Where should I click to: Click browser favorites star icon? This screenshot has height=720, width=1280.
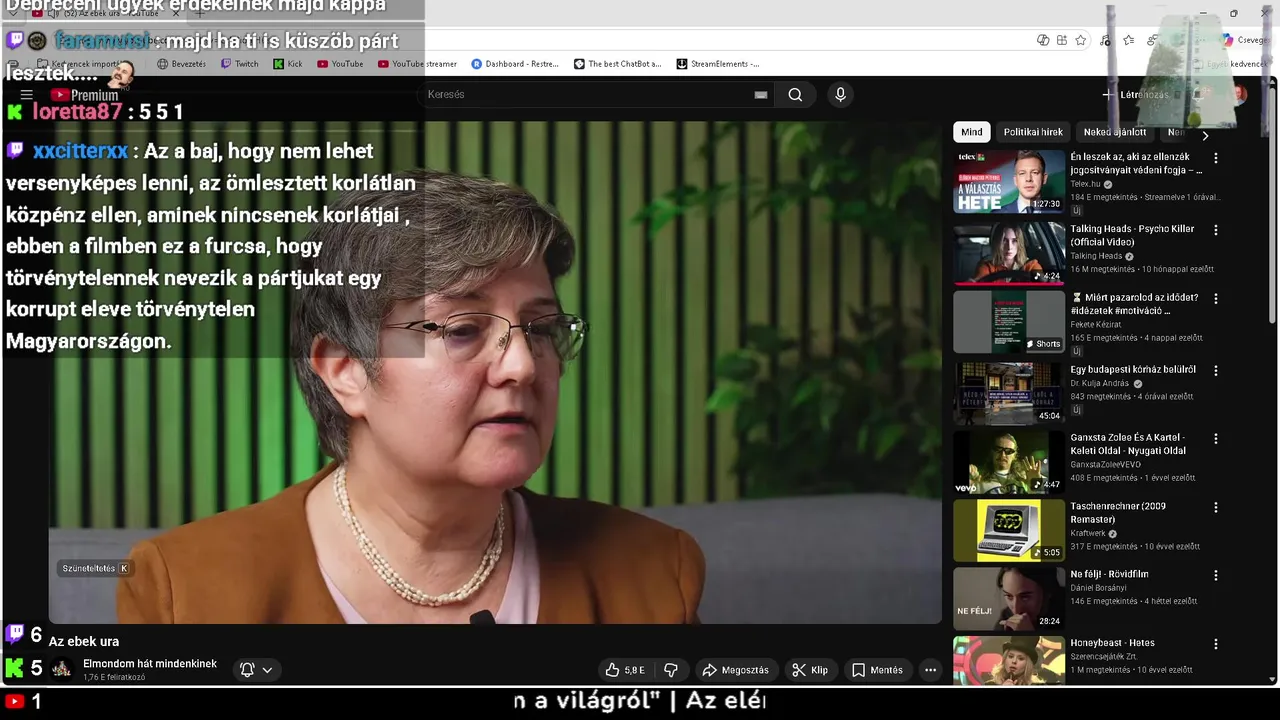[x=1081, y=40]
